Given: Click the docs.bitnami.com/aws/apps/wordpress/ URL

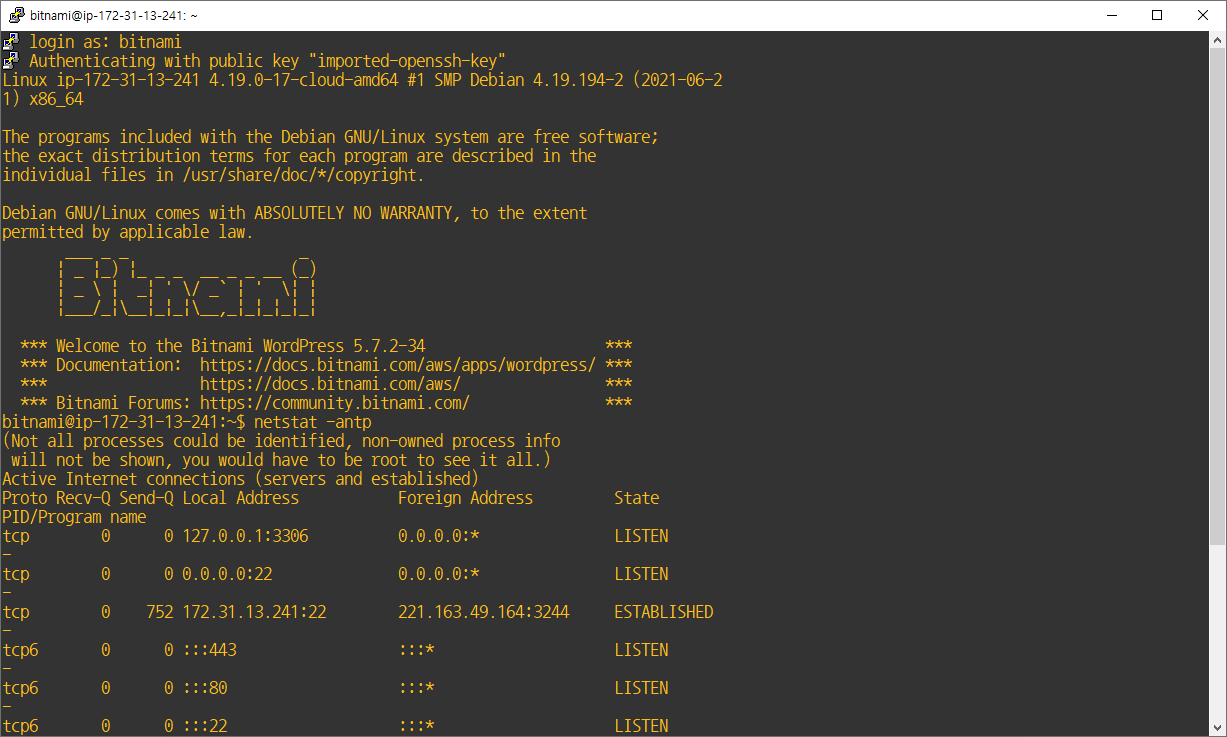Looking at the screenshot, I should click(398, 365).
